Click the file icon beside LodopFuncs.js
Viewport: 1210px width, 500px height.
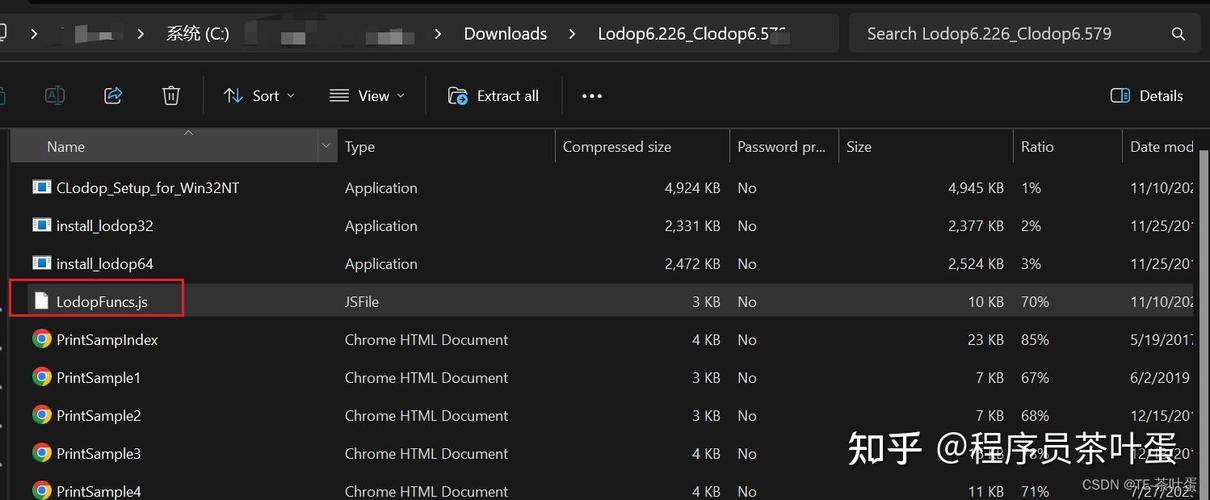tap(42, 302)
